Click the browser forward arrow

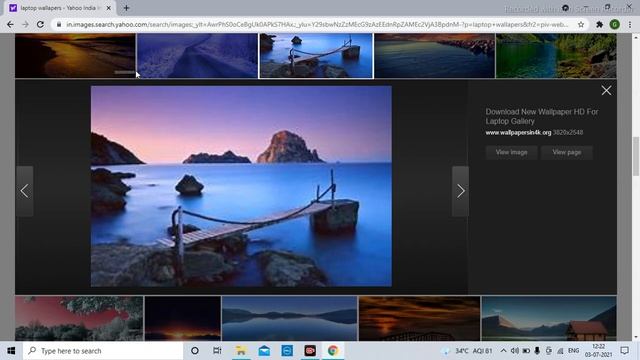pos(25,24)
